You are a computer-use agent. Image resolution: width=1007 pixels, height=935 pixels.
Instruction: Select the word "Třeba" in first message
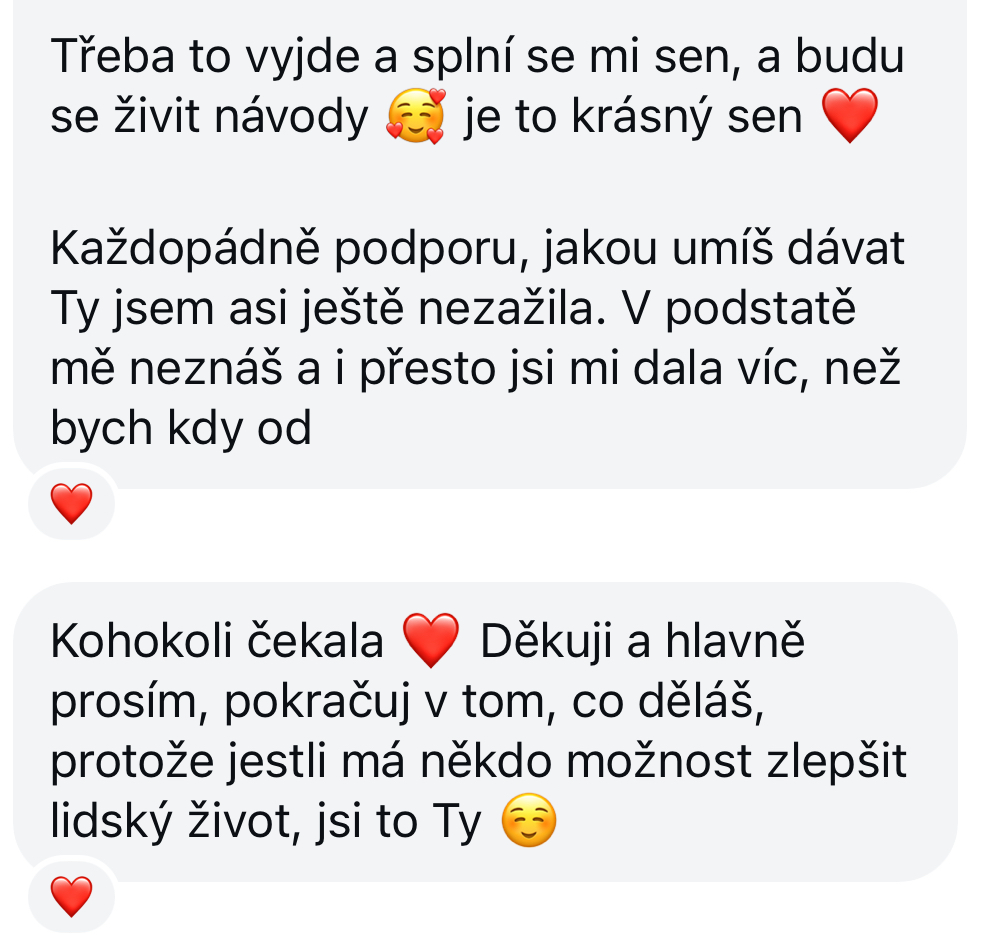(x=112, y=57)
